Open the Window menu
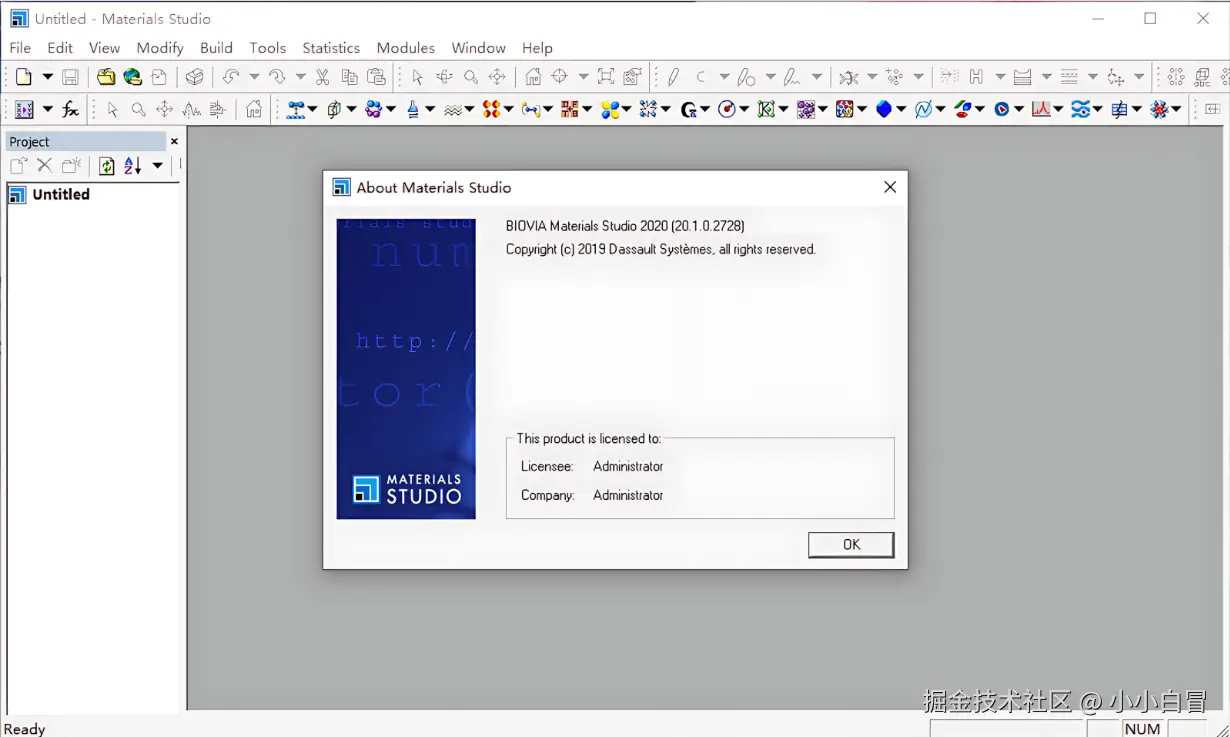The width and height of the screenshot is (1230, 737). click(479, 48)
